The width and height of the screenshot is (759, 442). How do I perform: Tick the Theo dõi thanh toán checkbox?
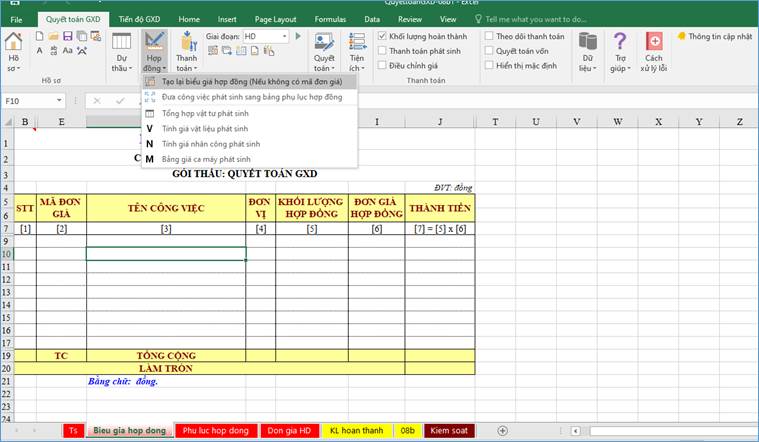pyautogui.click(x=490, y=37)
